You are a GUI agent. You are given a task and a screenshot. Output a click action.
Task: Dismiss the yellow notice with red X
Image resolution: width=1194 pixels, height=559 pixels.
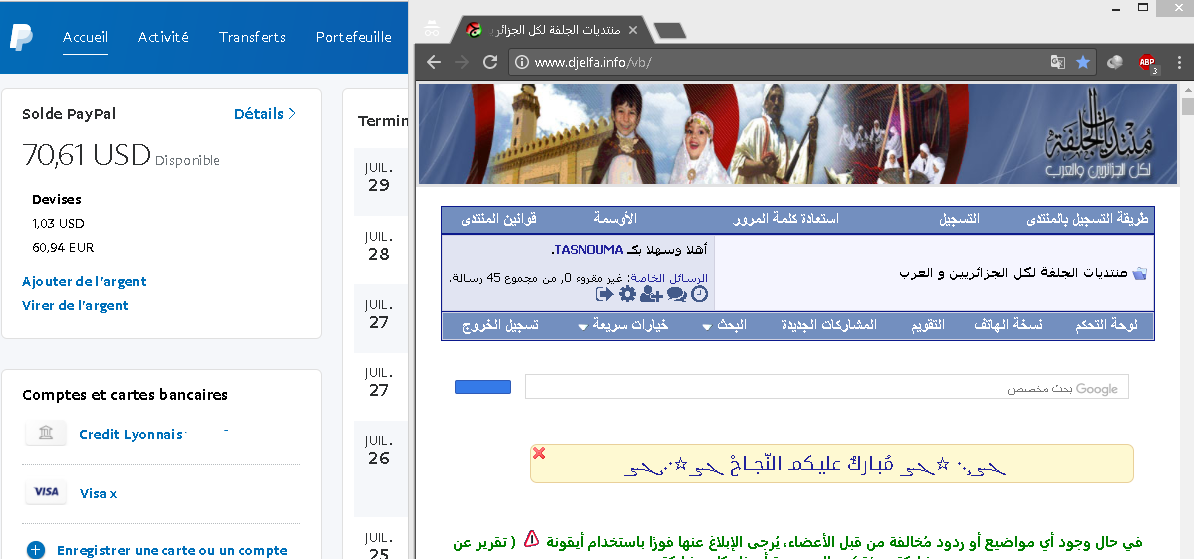(539, 453)
